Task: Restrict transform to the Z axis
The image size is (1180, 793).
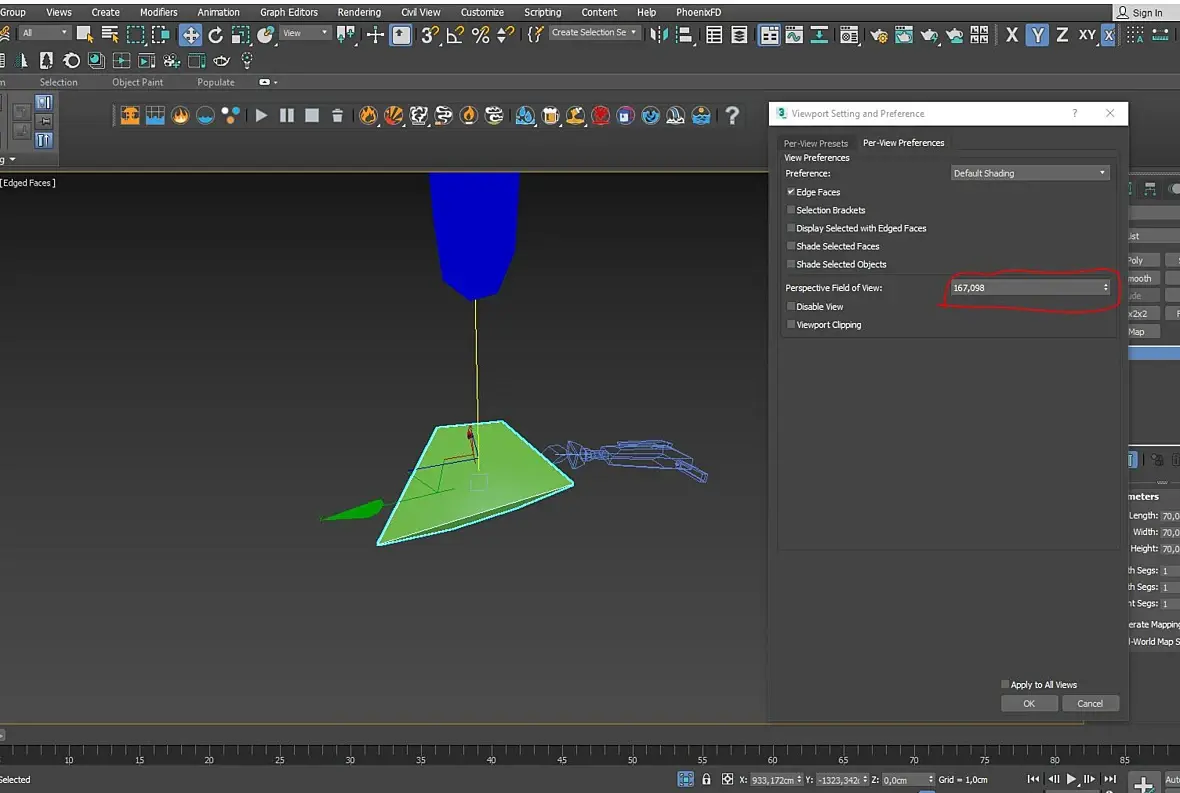Action: point(1061,35)
